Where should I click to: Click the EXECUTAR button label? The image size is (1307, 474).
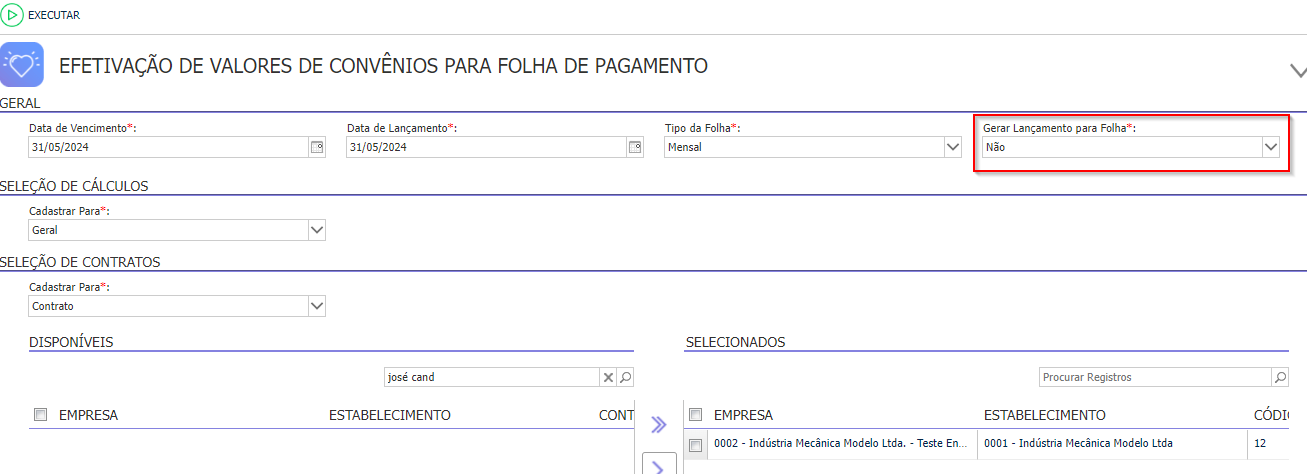[x=54, y=15]
